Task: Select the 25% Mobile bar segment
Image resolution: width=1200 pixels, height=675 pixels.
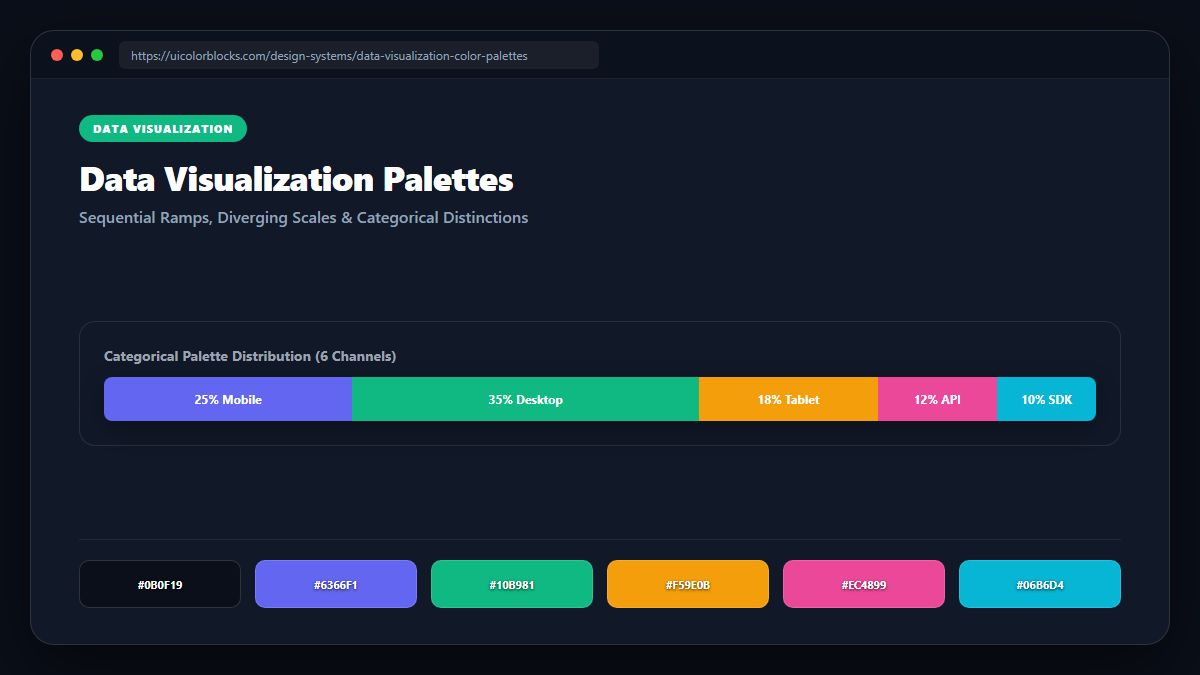Action: pos(228,399)
